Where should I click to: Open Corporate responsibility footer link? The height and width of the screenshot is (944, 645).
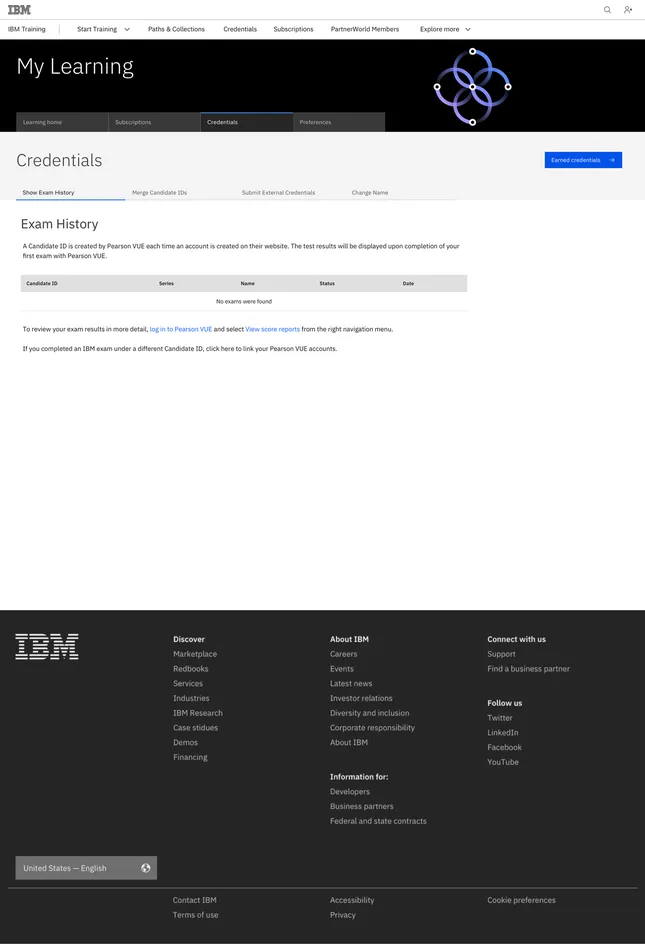(373, 728)
